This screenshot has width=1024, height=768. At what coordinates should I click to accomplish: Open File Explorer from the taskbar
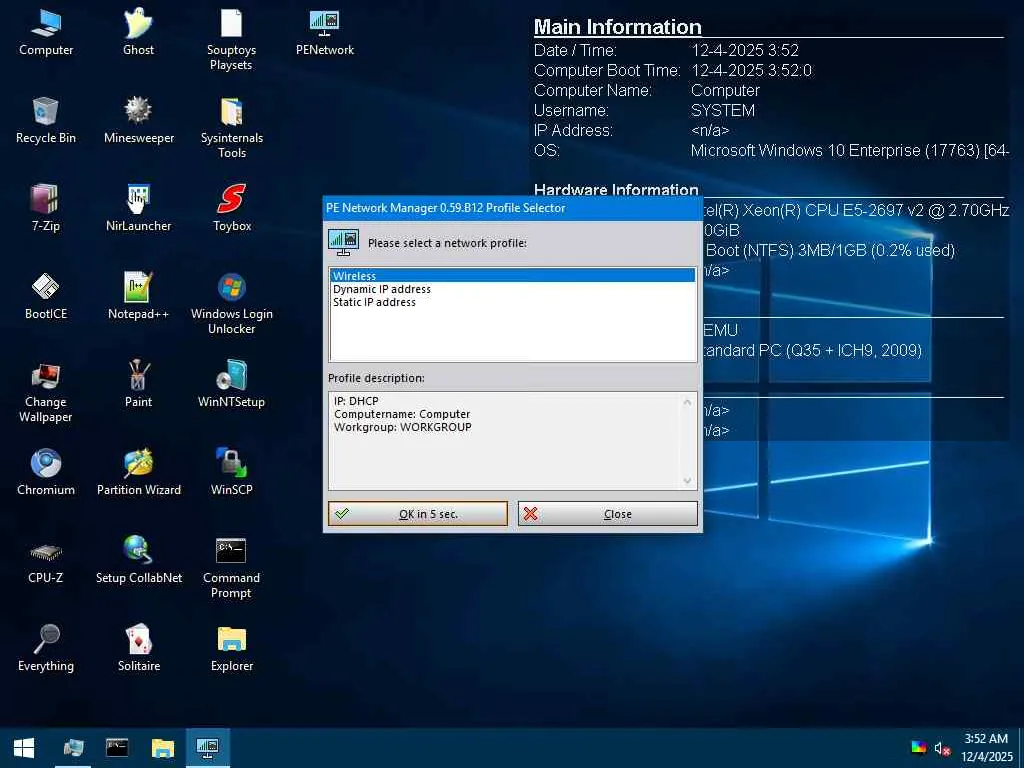[163, 748]
